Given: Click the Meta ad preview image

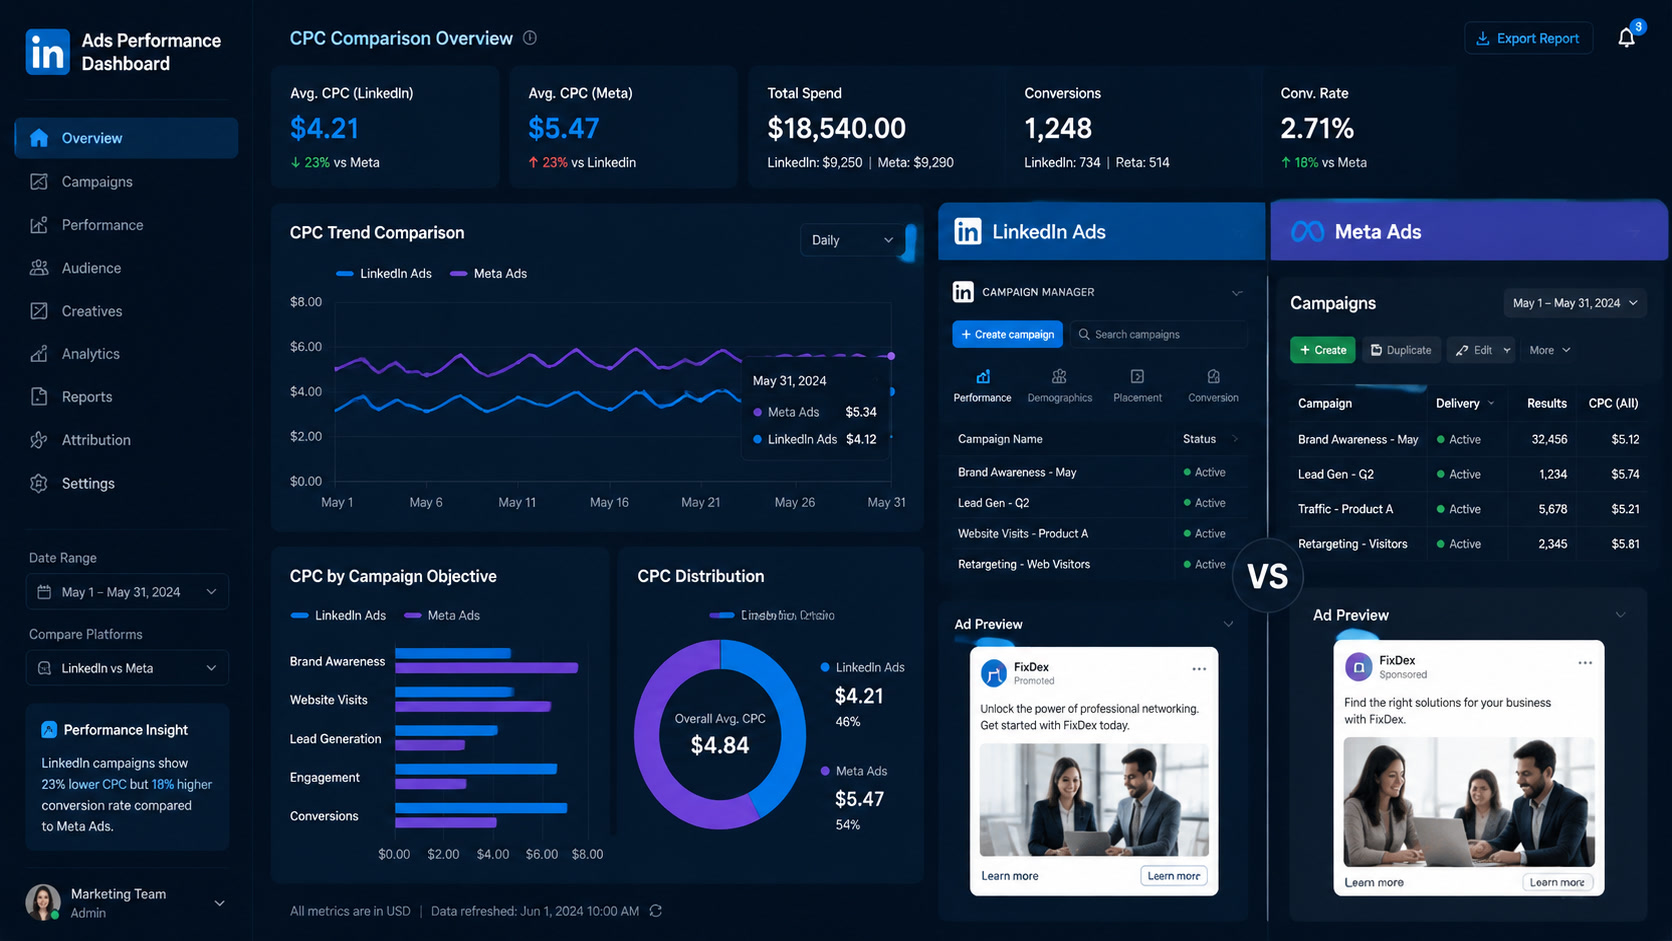Looking at the screenshot, I should tap(1469, 802).
